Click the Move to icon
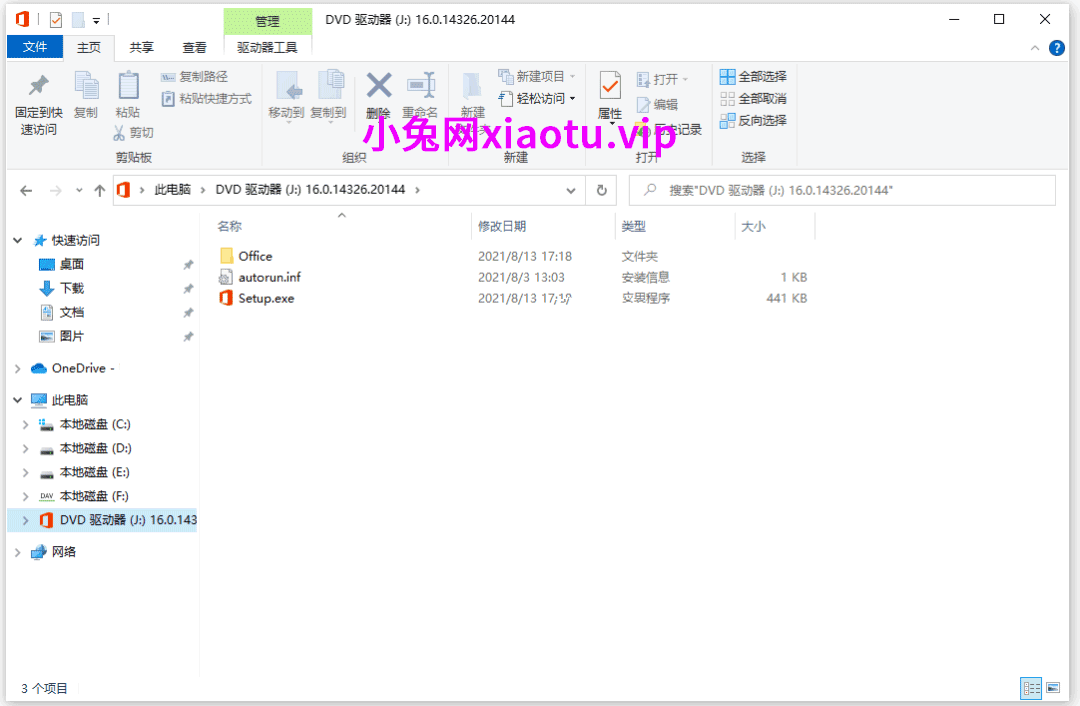Image resolution: width=1080 pixels, height=706 pixels. (x=287, y=87)
